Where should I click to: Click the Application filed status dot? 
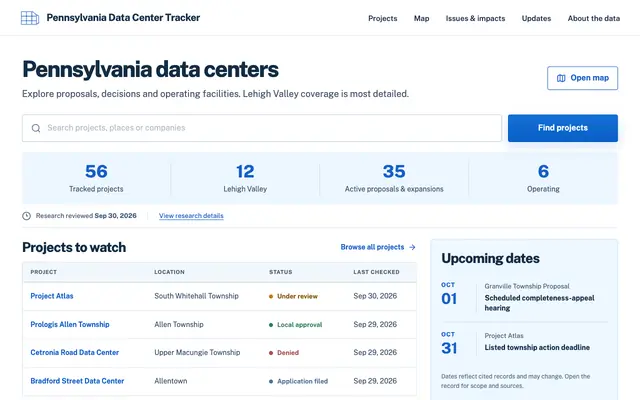click(x=271, y=382)
